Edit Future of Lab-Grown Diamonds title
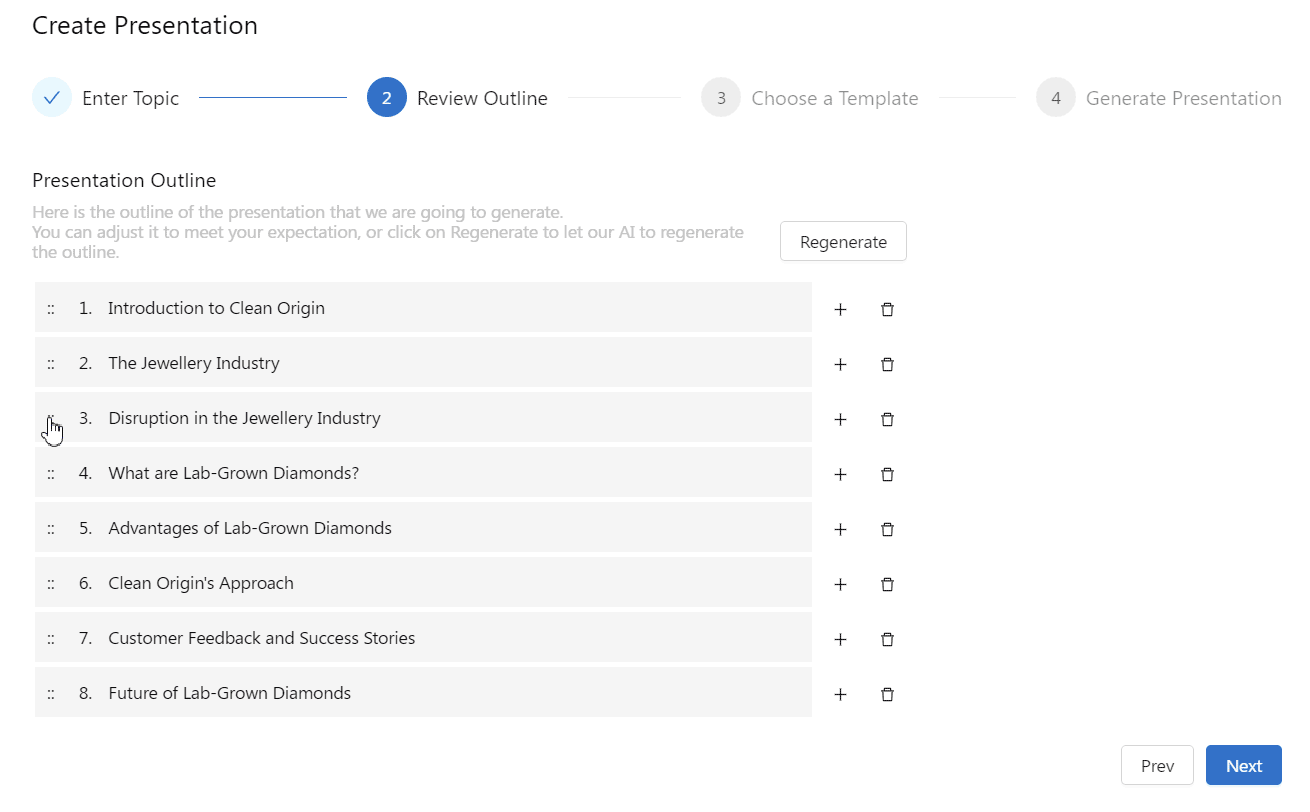Viewport: 1310px width, 812px height. pos(230,693)
